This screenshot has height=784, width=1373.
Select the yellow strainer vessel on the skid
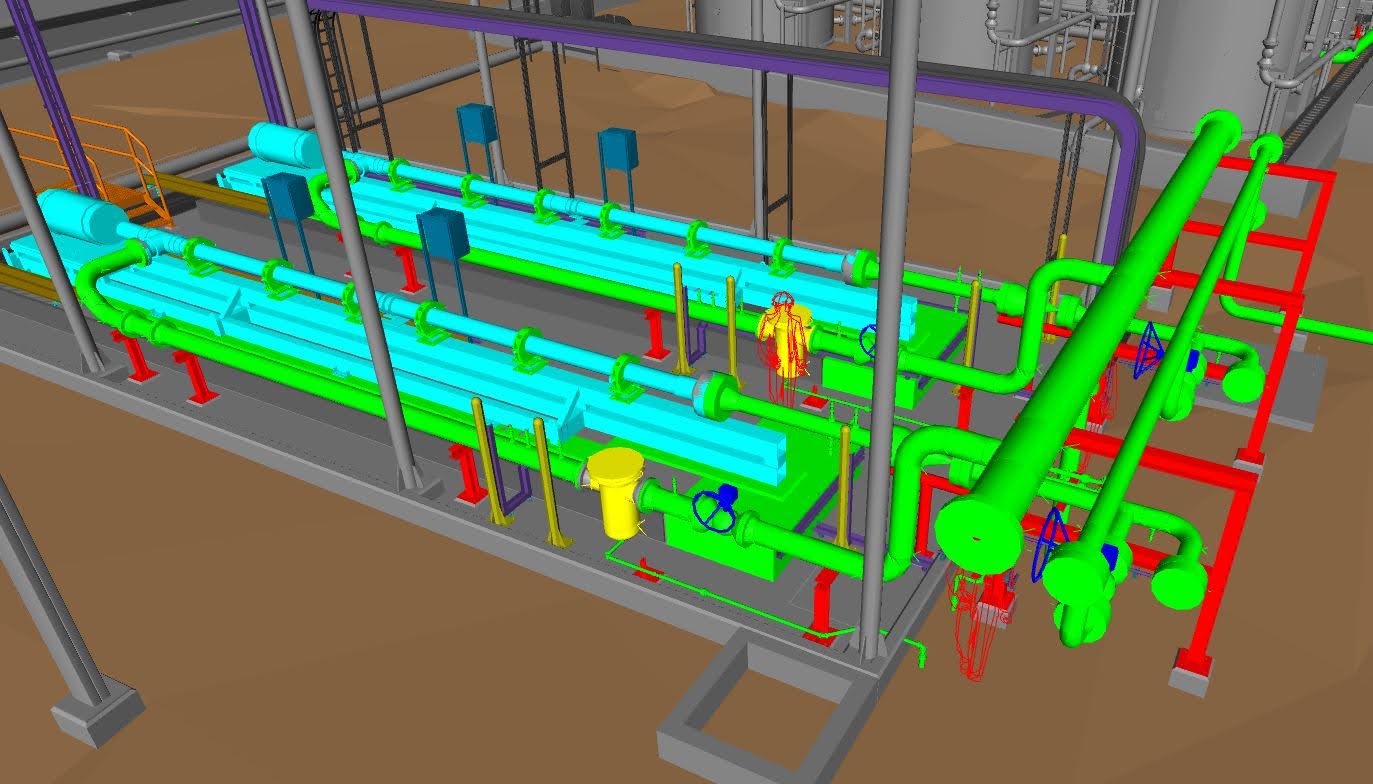tap(613, 492)
